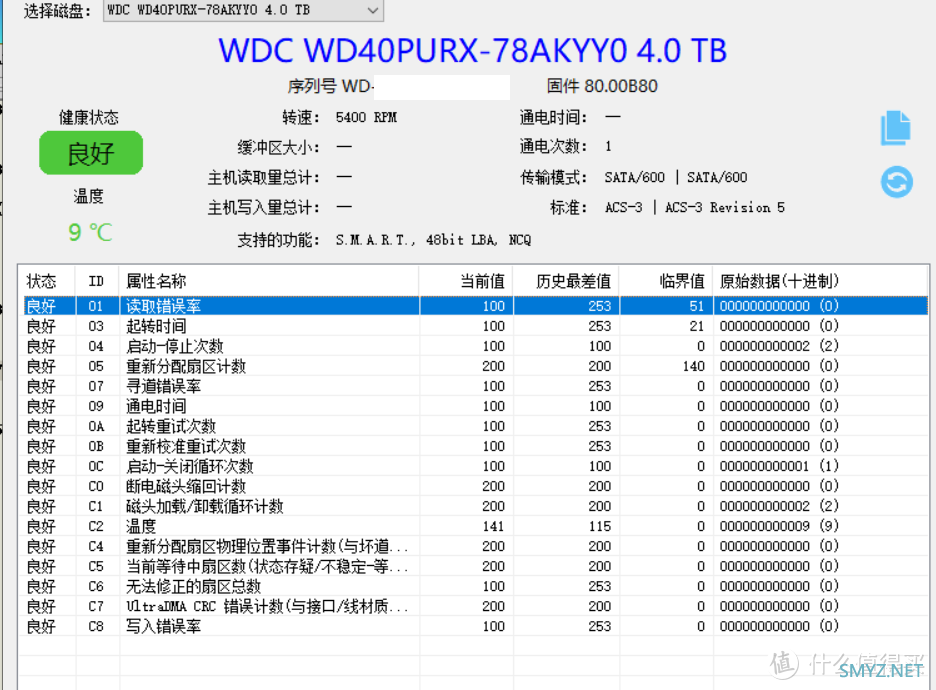Click the 通电次数 value 1
Screen dimensions: 936x690
click(608, 146)
